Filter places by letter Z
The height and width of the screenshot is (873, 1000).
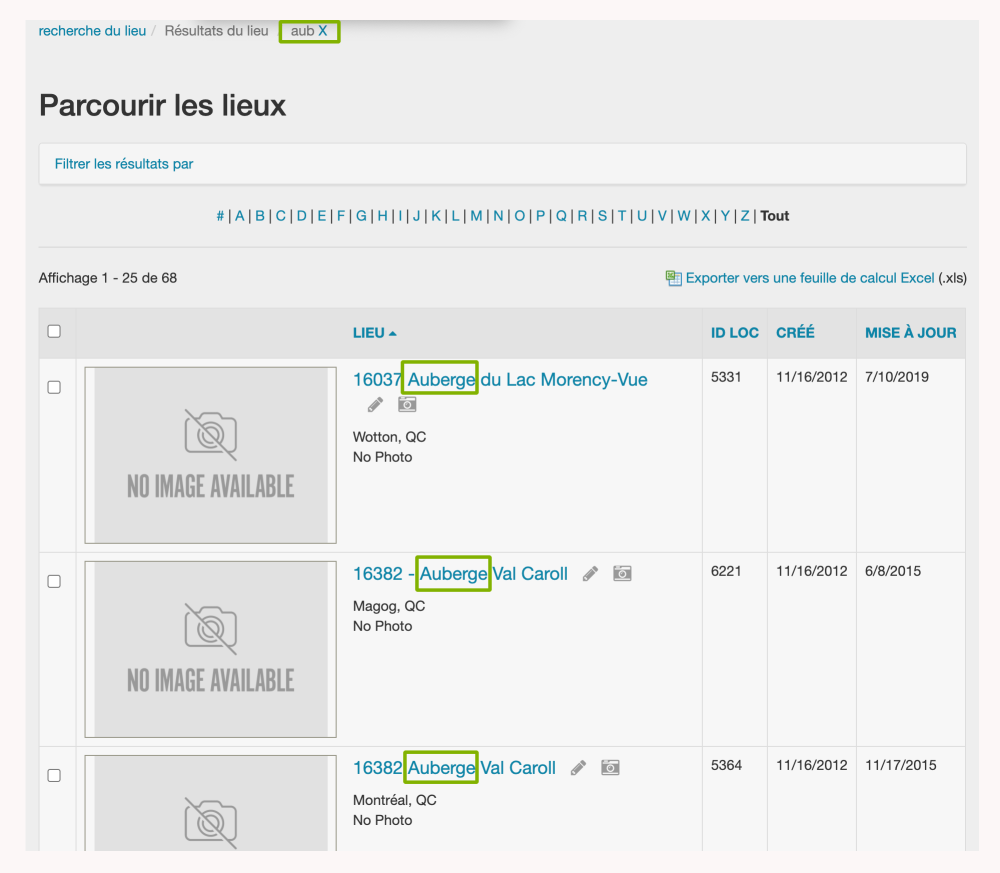coord(745,216)
